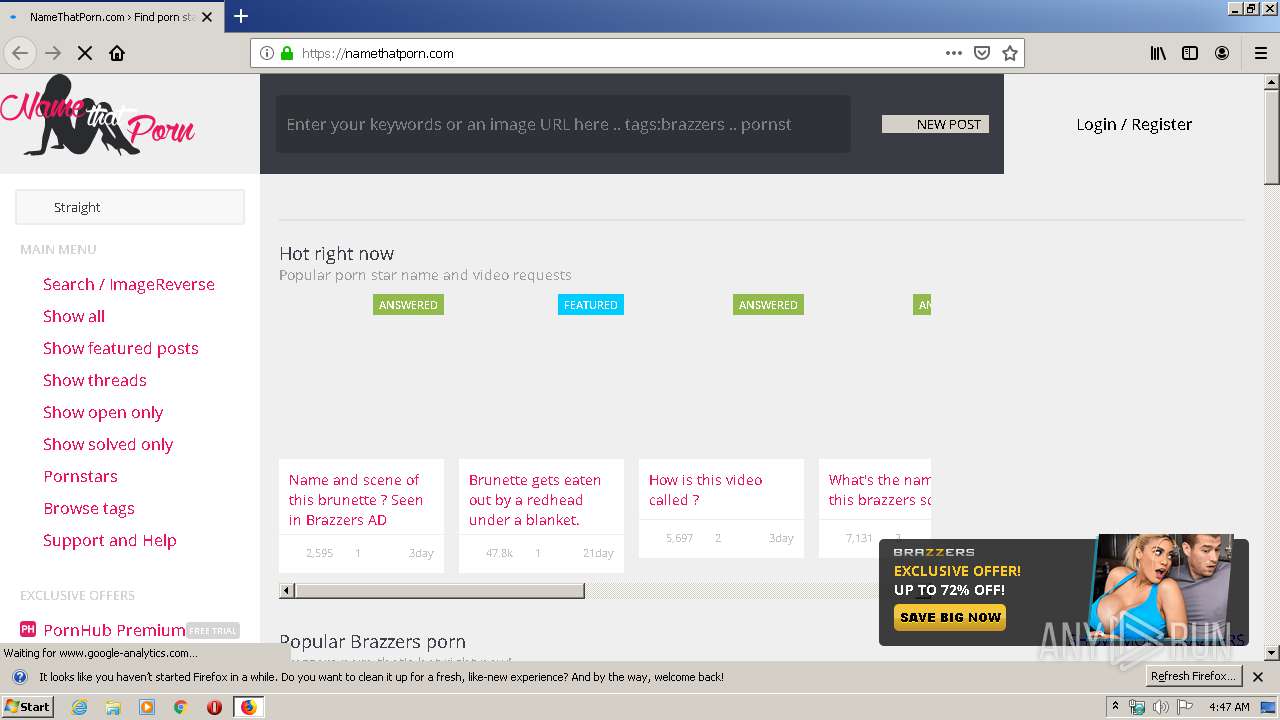The height and width of the screenshot is (720, 1280).
Task: Click the 'Hot right now' heading
Action: [x=337, y=254]
